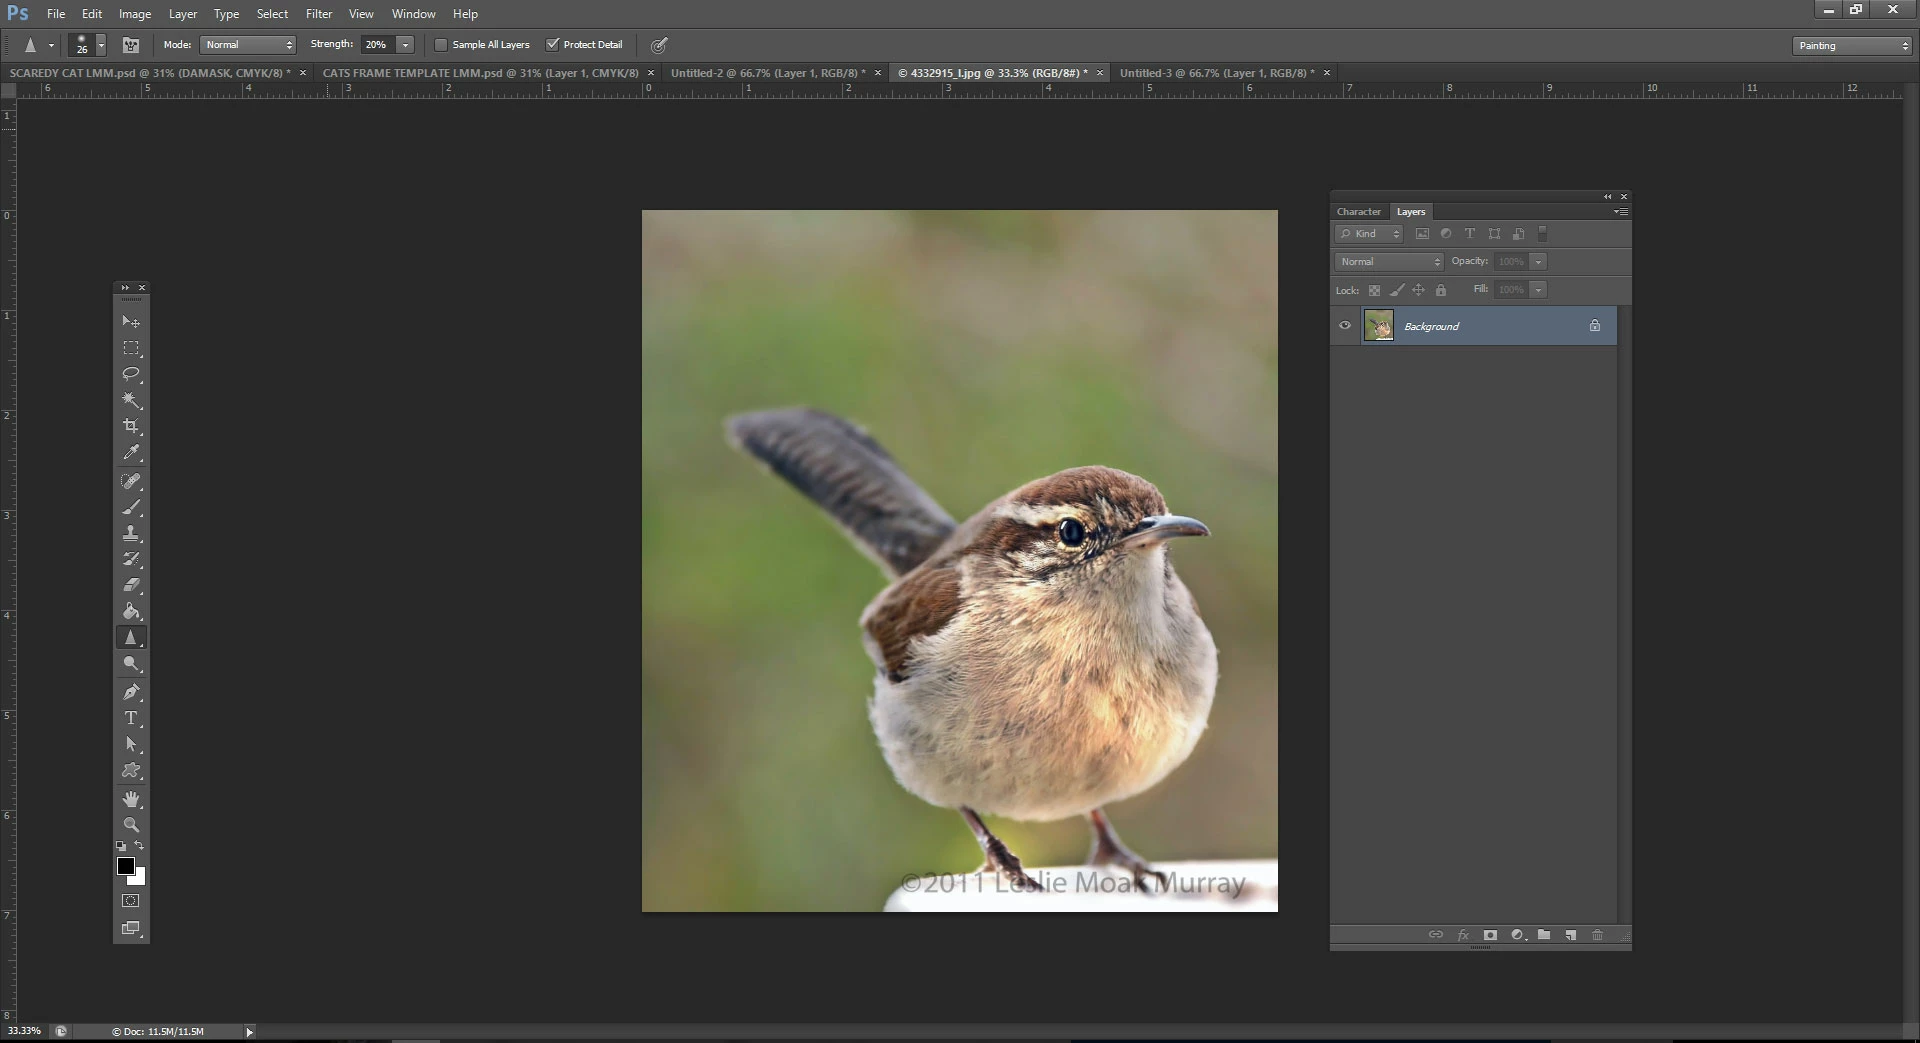Viewport: 1920px width, 1043px height.
Task: Activate the Hand tool
Action: click(131, 799)
